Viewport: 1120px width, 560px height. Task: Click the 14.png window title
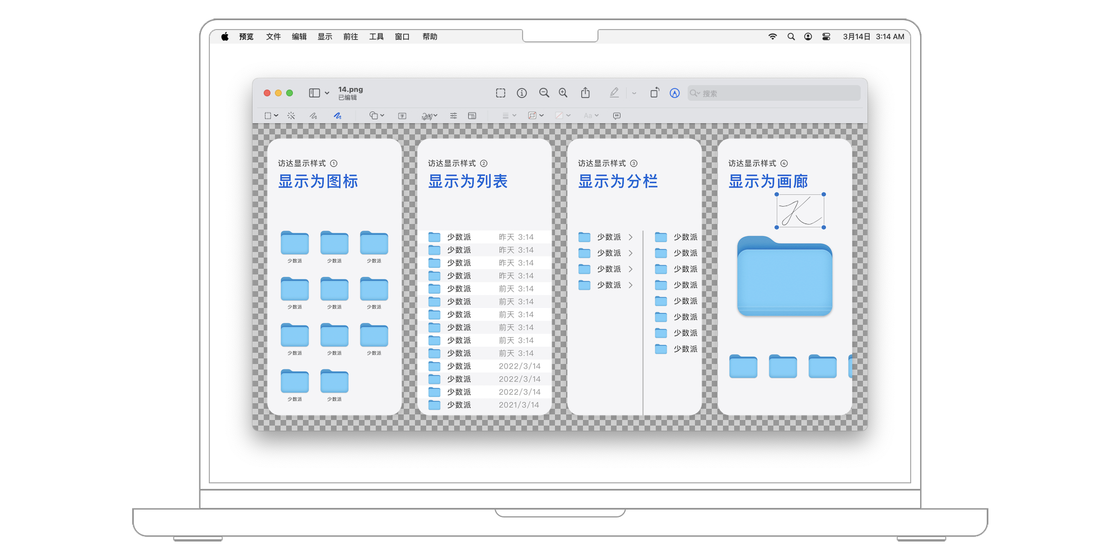(x=351, y=89)
